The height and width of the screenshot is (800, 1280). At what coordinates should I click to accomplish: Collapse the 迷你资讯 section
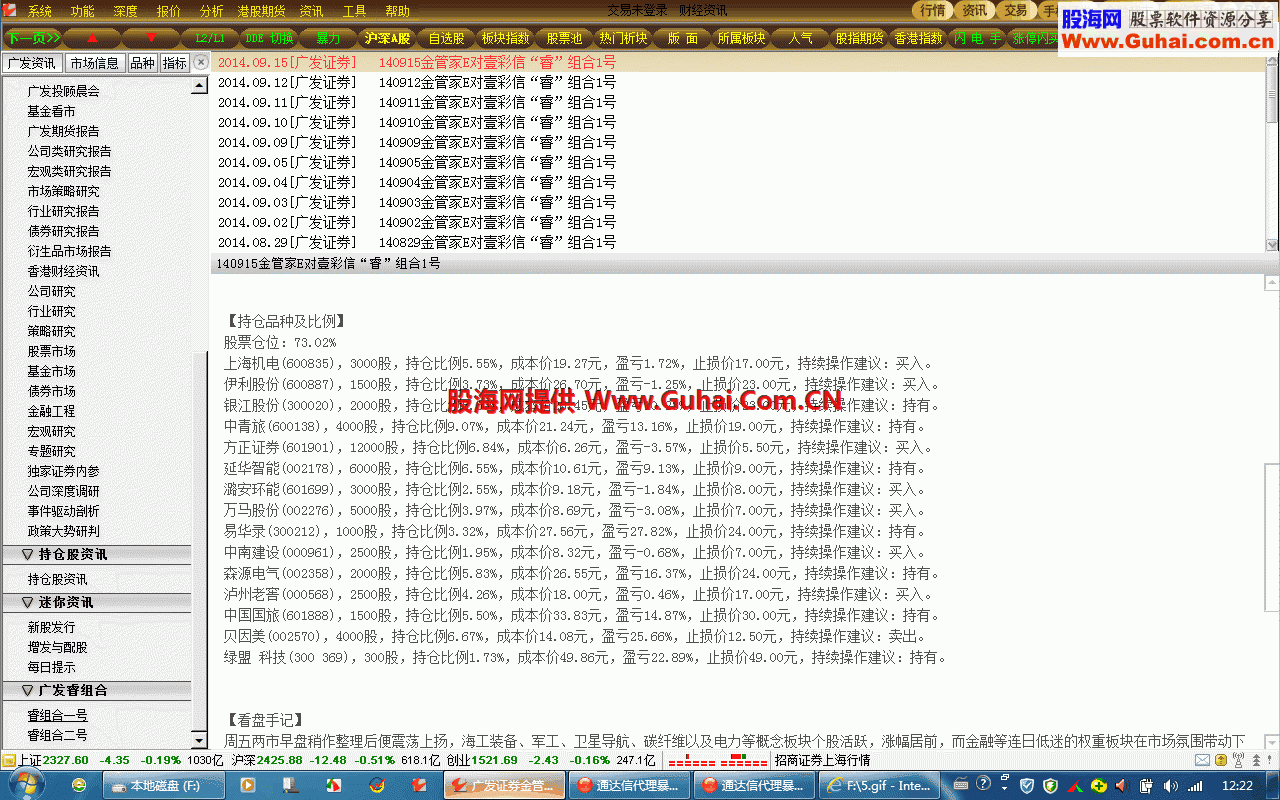click(x=96, y=602)
